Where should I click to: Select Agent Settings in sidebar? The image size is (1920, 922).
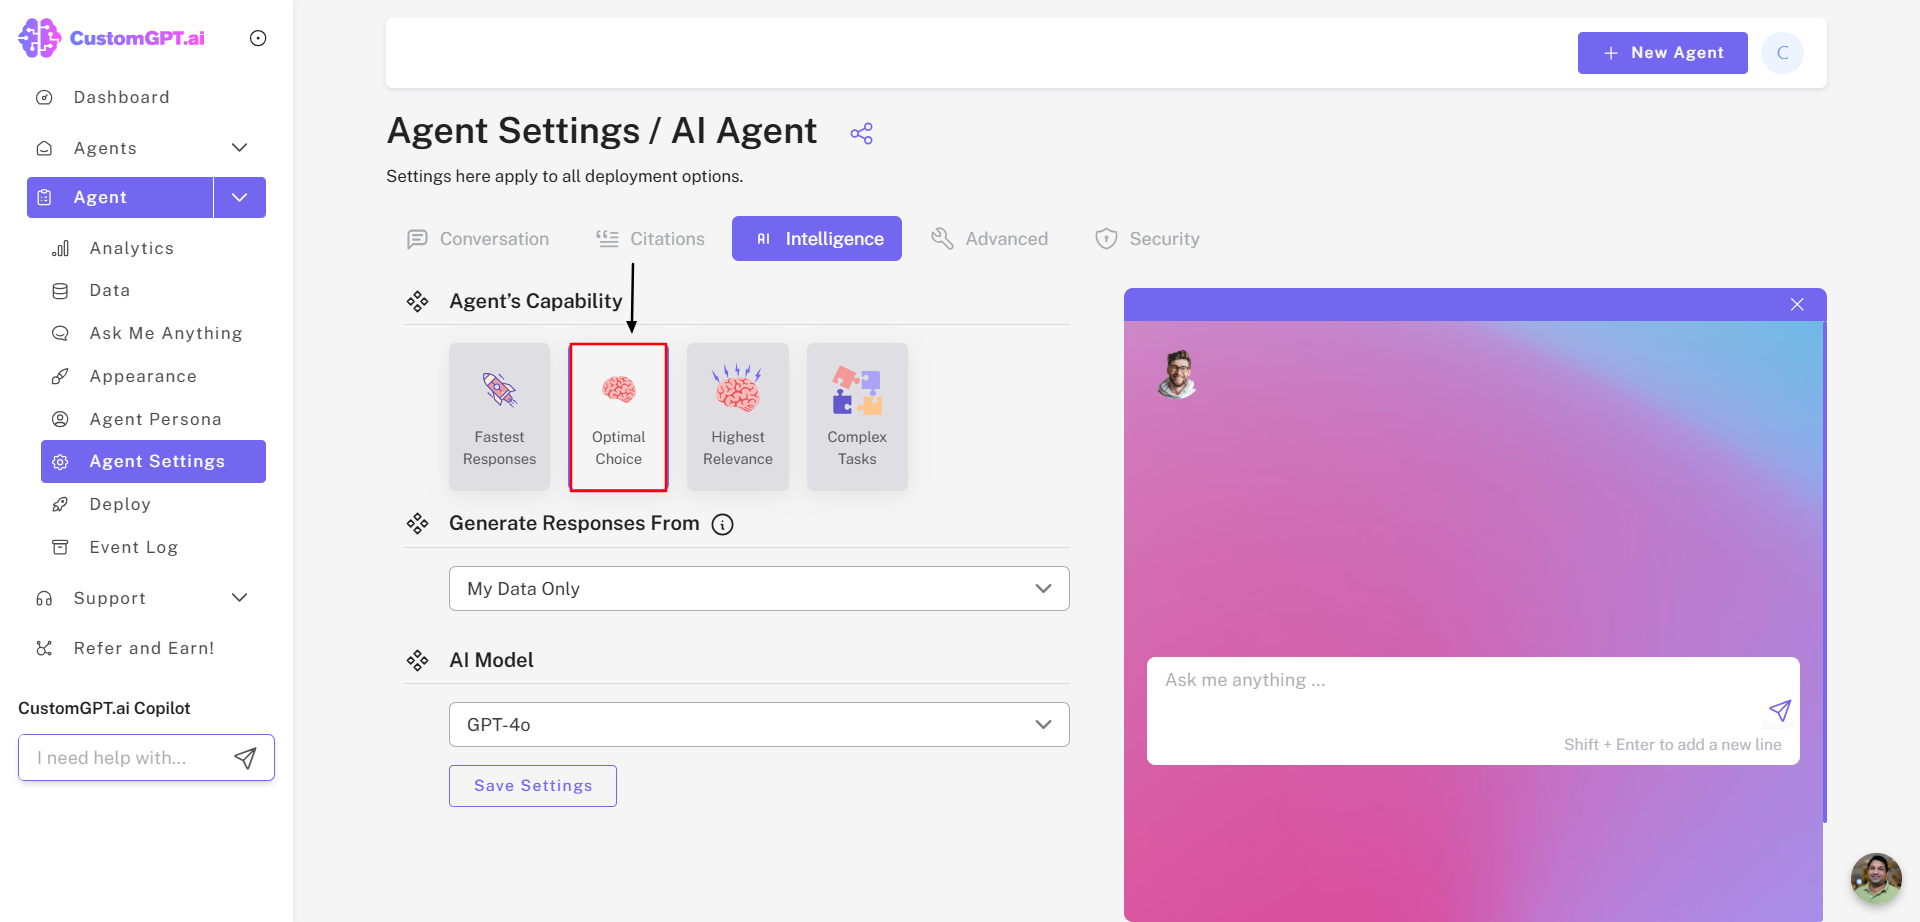(x=153, y=461)
